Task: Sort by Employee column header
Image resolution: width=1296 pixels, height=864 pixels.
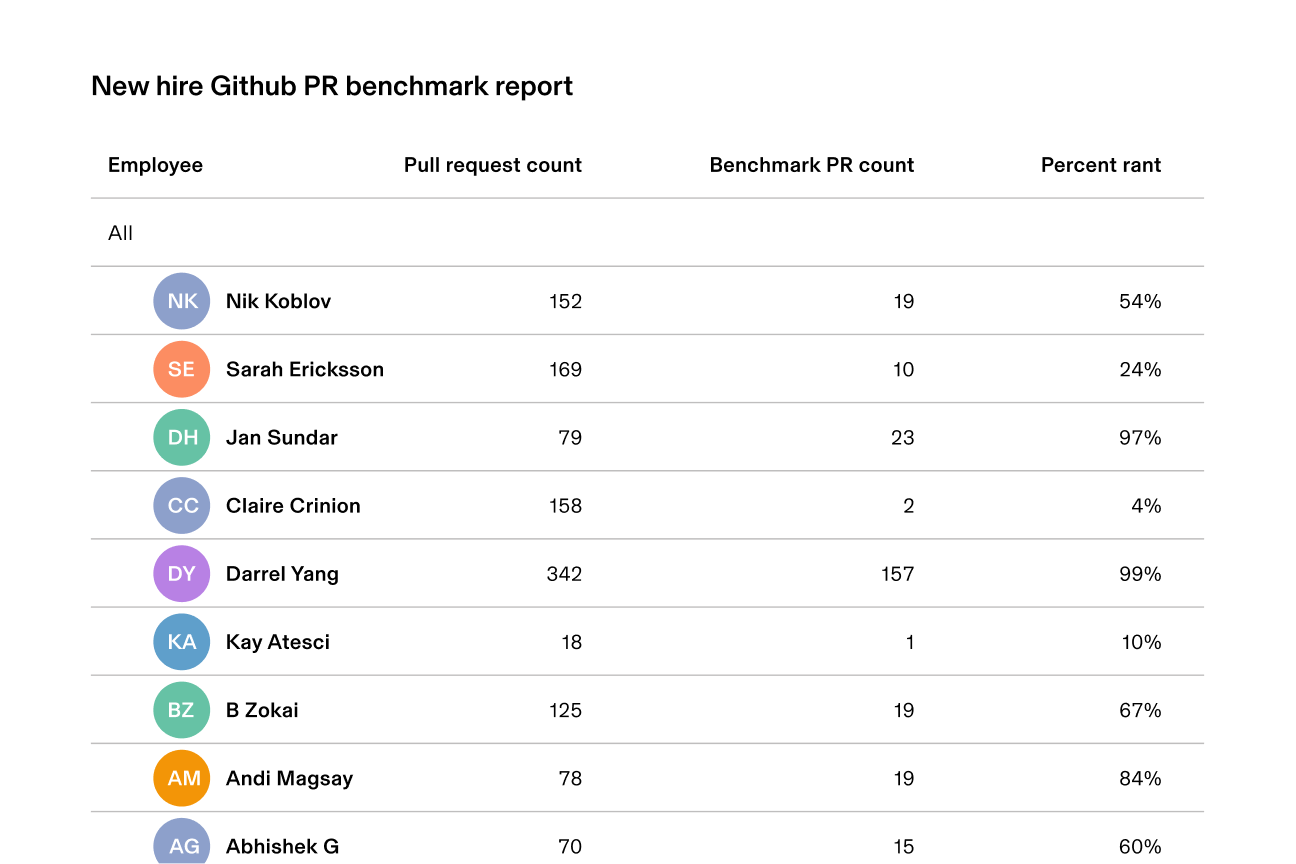Action: tap(155, 165)
